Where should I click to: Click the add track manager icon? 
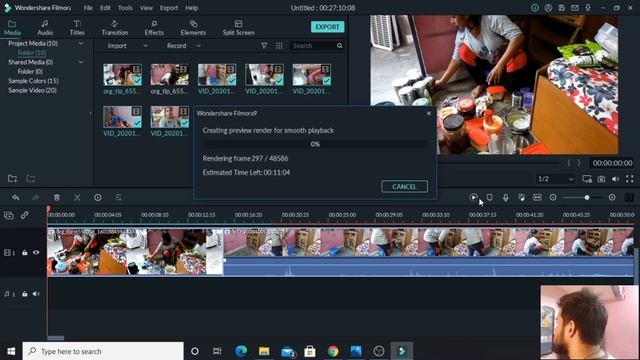9,215
